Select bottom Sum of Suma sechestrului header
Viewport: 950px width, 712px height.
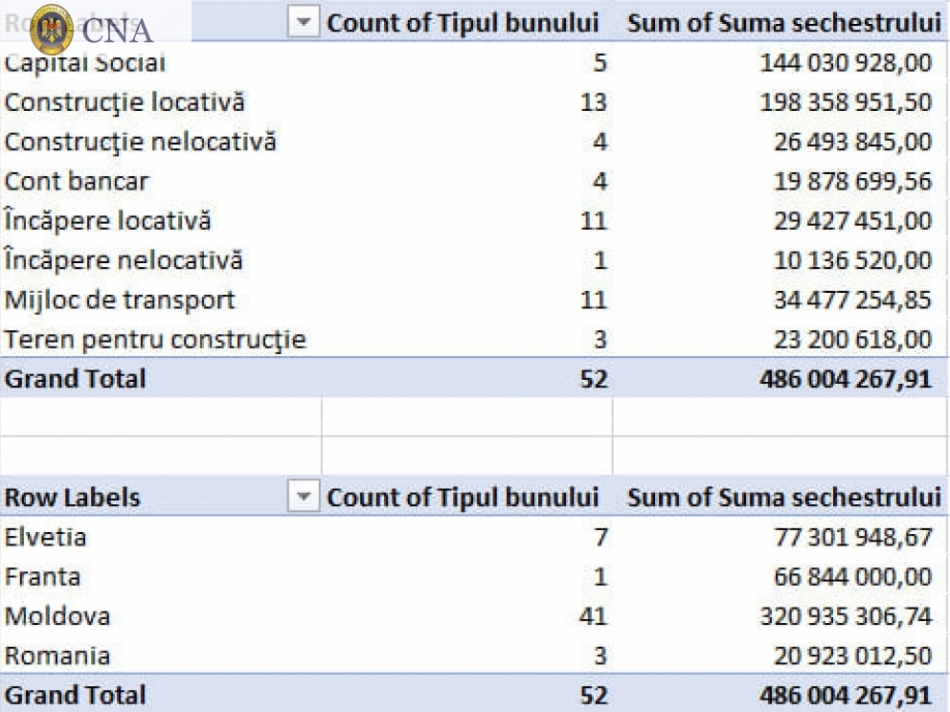coord(784,498)
